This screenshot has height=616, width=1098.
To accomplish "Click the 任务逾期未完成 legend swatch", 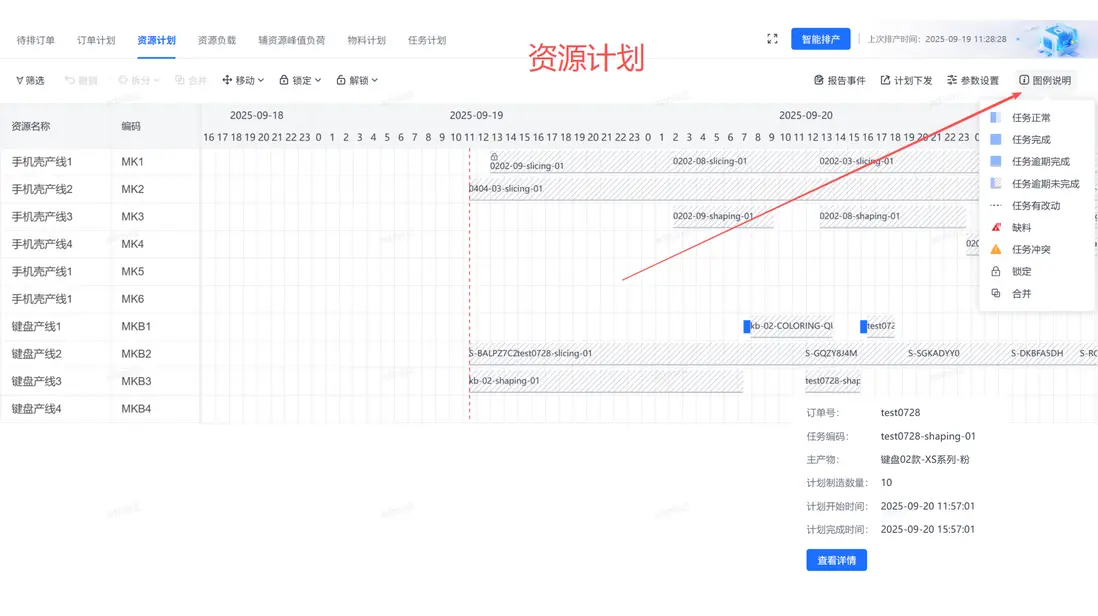I will pyautogui.click(x=996, y=183).
